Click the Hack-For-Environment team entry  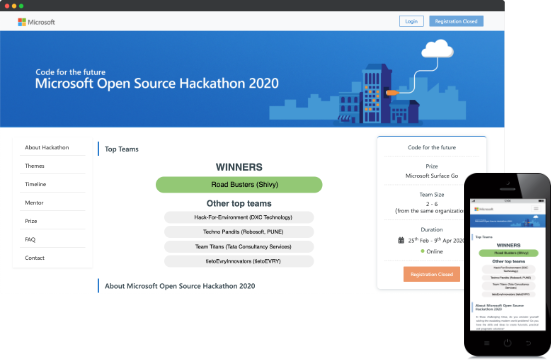[239, 217]
